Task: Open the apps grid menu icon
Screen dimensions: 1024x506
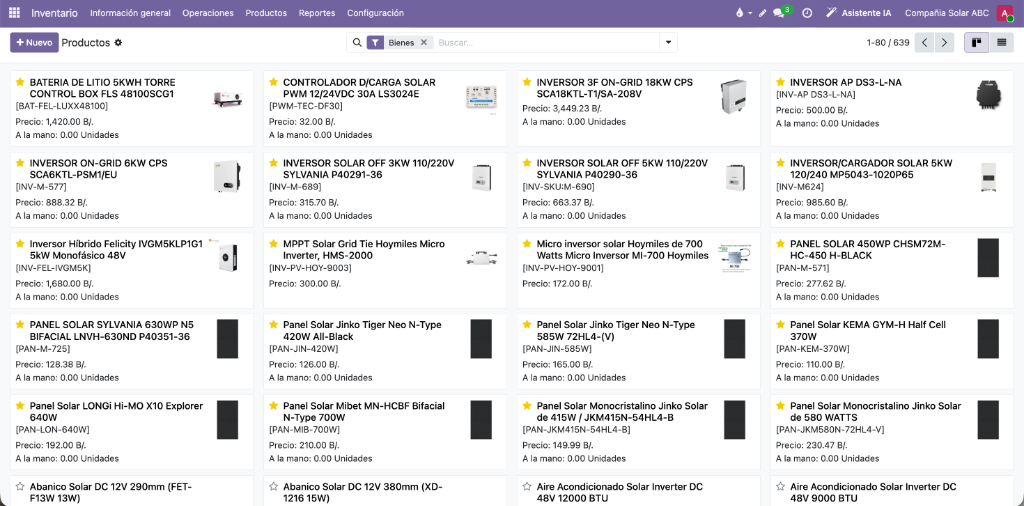Action: pyautogui.click(x=14, y=13)
